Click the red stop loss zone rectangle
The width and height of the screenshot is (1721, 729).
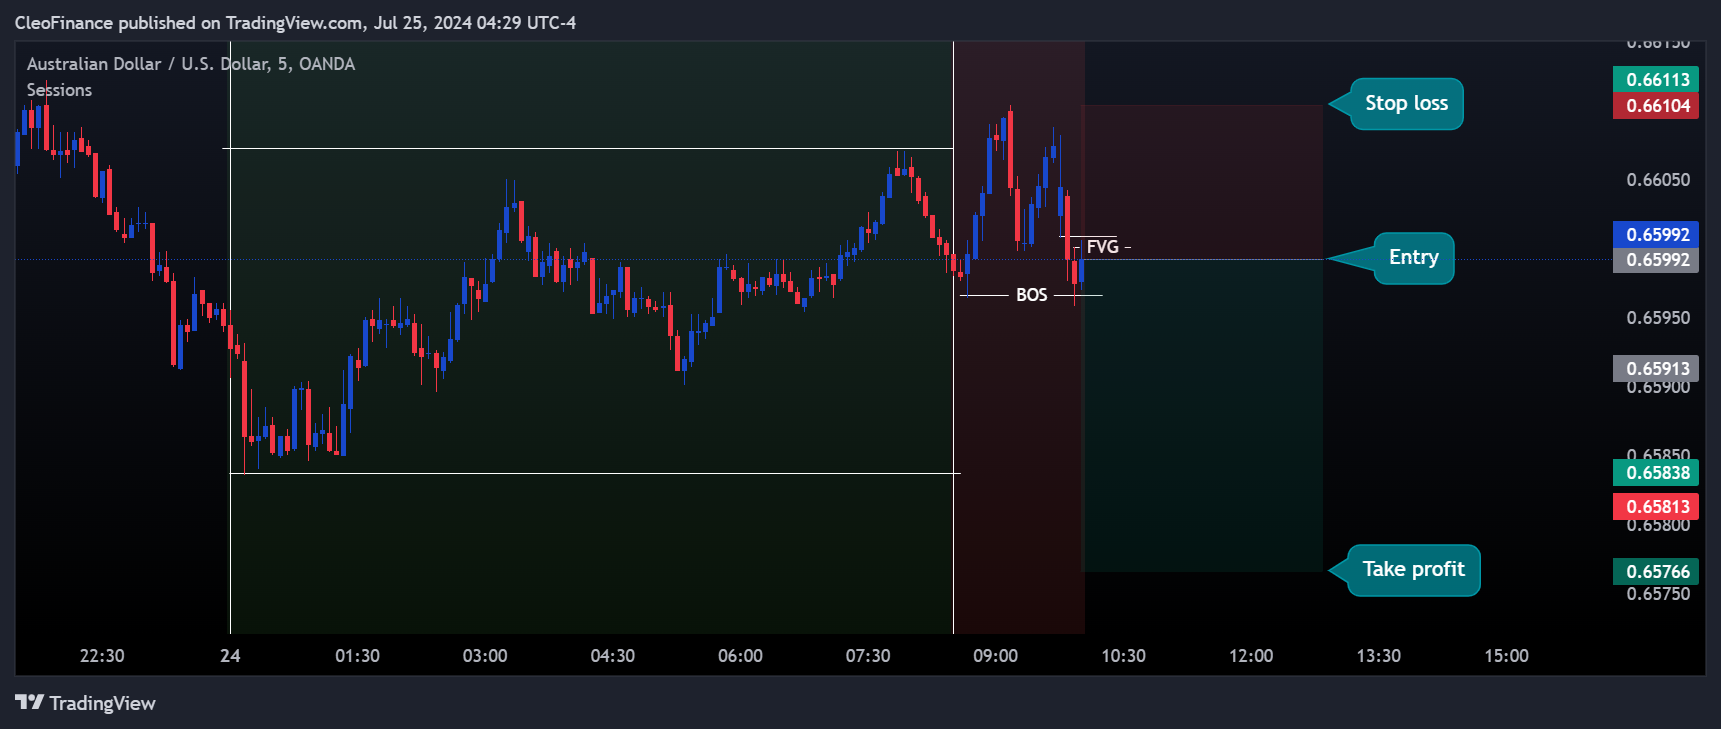click(x=1203, y=182)
